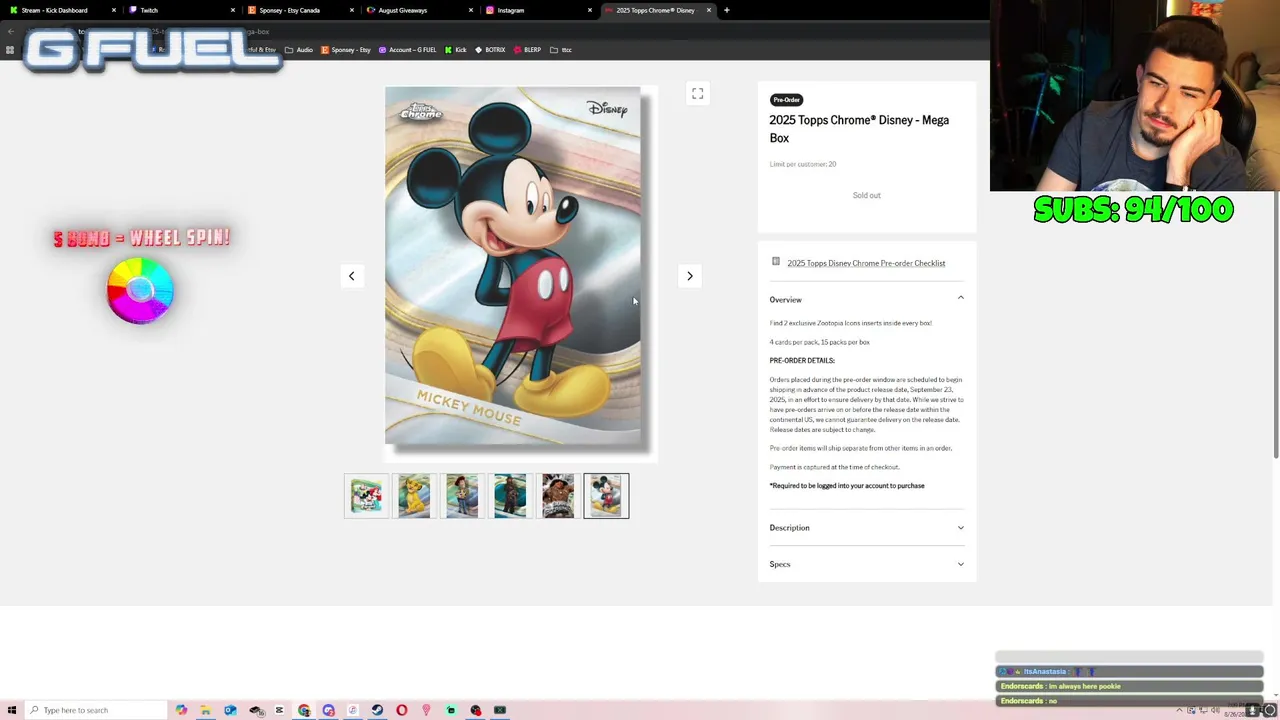
Task: Open the Account – G FUEL bookmark
Action: (x=407, y=50)
